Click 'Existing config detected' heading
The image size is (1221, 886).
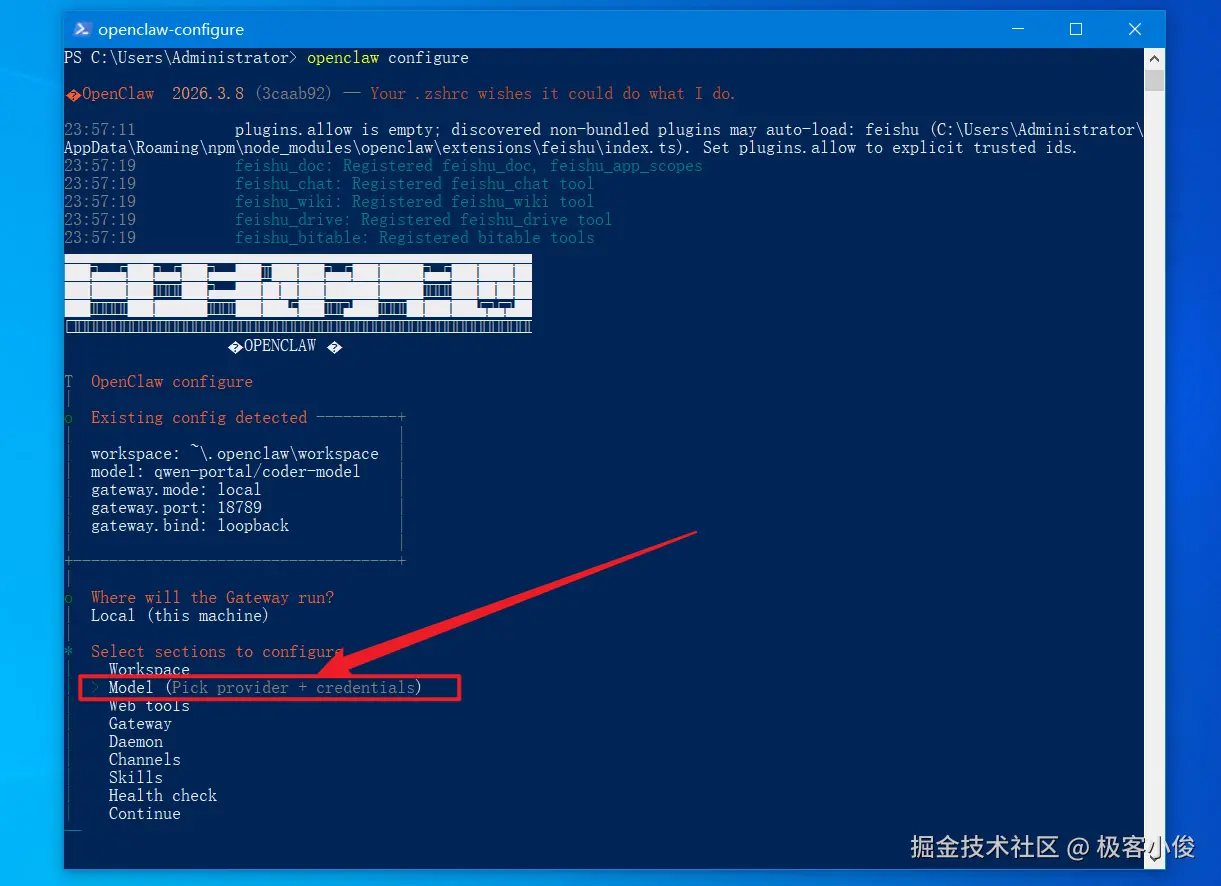pos(199,417)
